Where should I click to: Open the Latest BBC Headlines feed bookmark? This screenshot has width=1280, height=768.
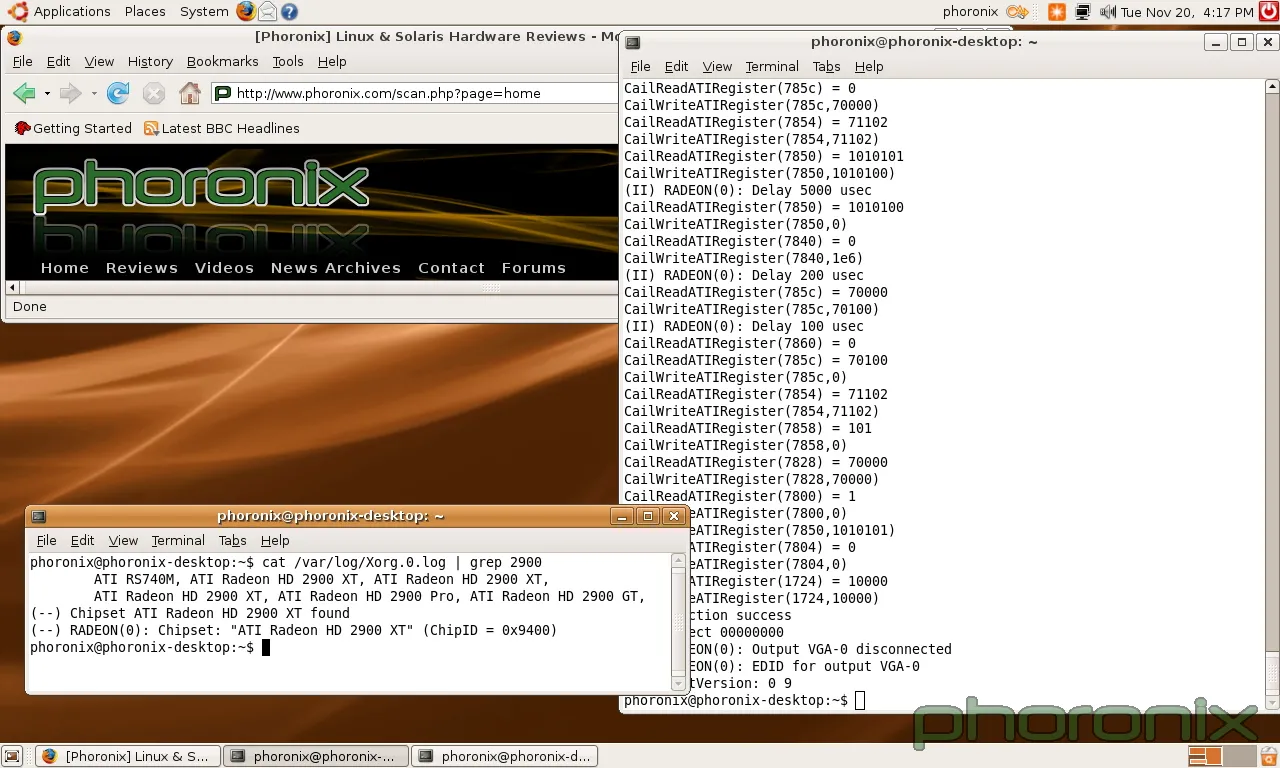[x=222, y=128]
